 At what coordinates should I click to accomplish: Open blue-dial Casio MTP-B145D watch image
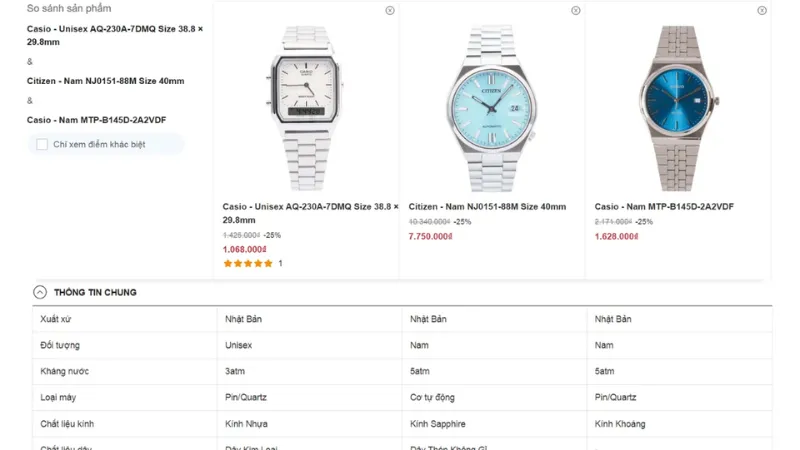(677, 108)
